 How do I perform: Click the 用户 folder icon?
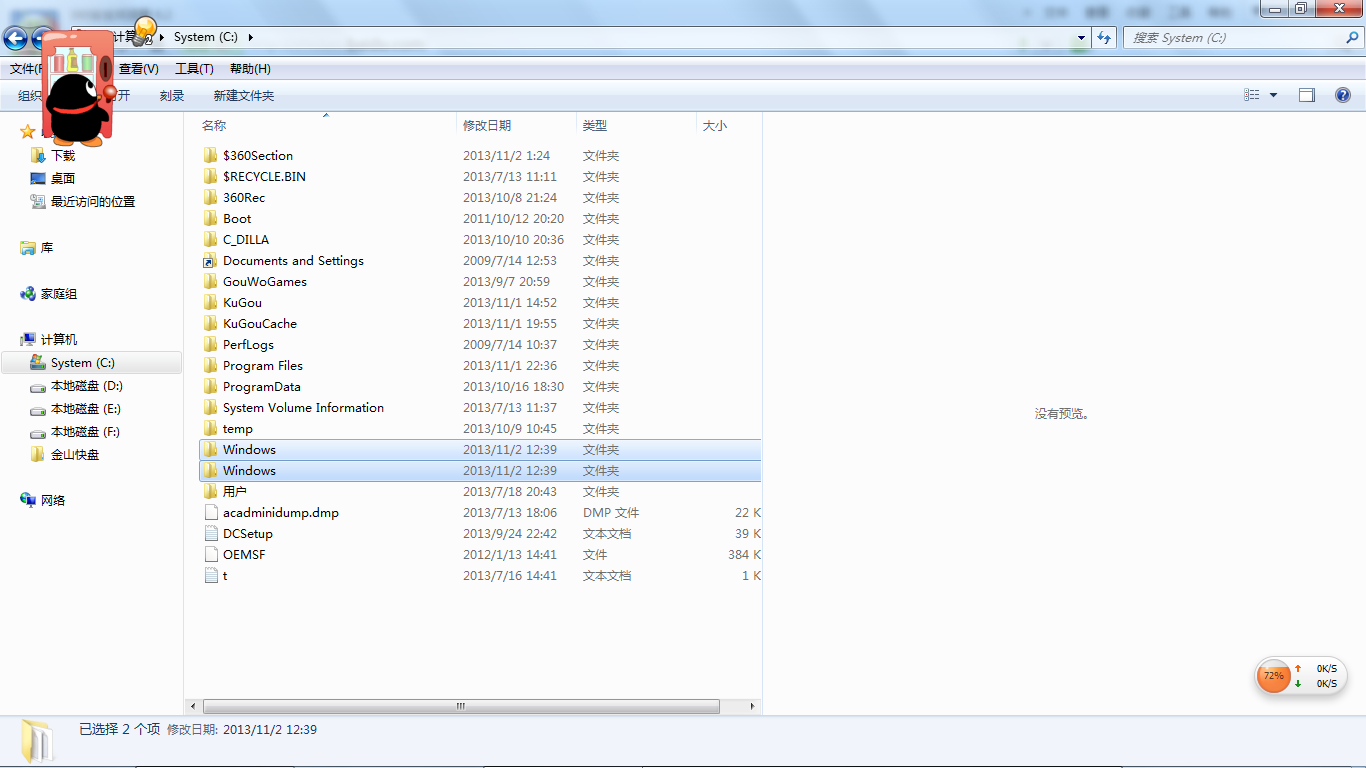coord(210,491)
